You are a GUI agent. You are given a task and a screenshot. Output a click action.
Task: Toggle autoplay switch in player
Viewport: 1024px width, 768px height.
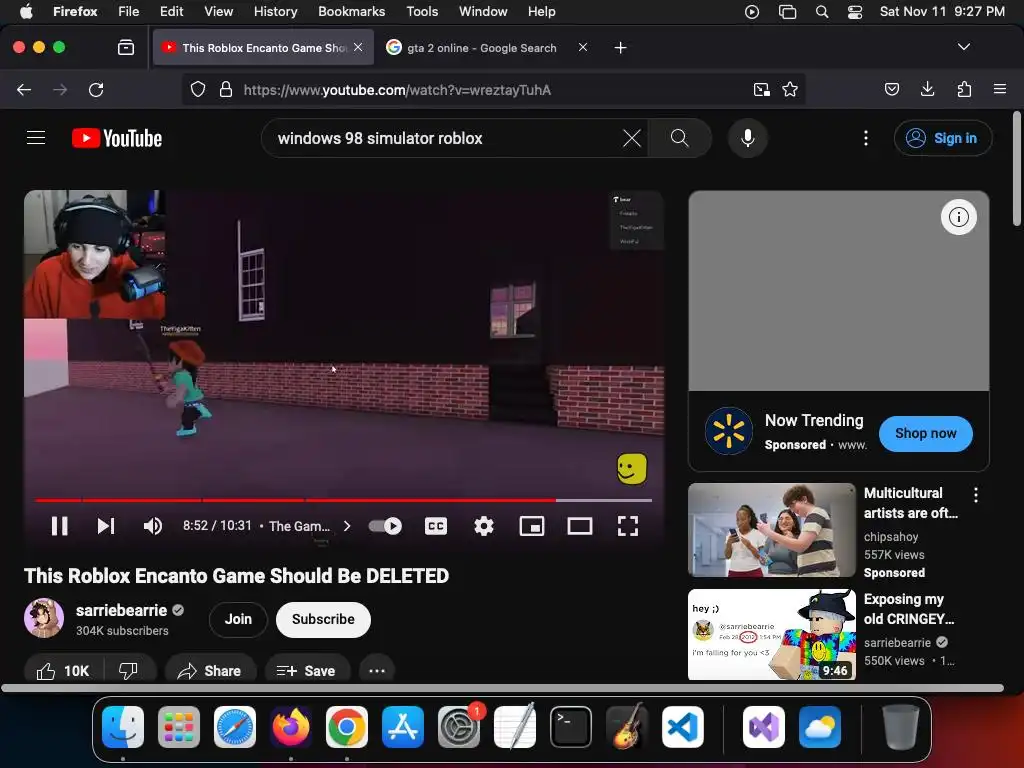pyautogui.click(x=385, y=526)
